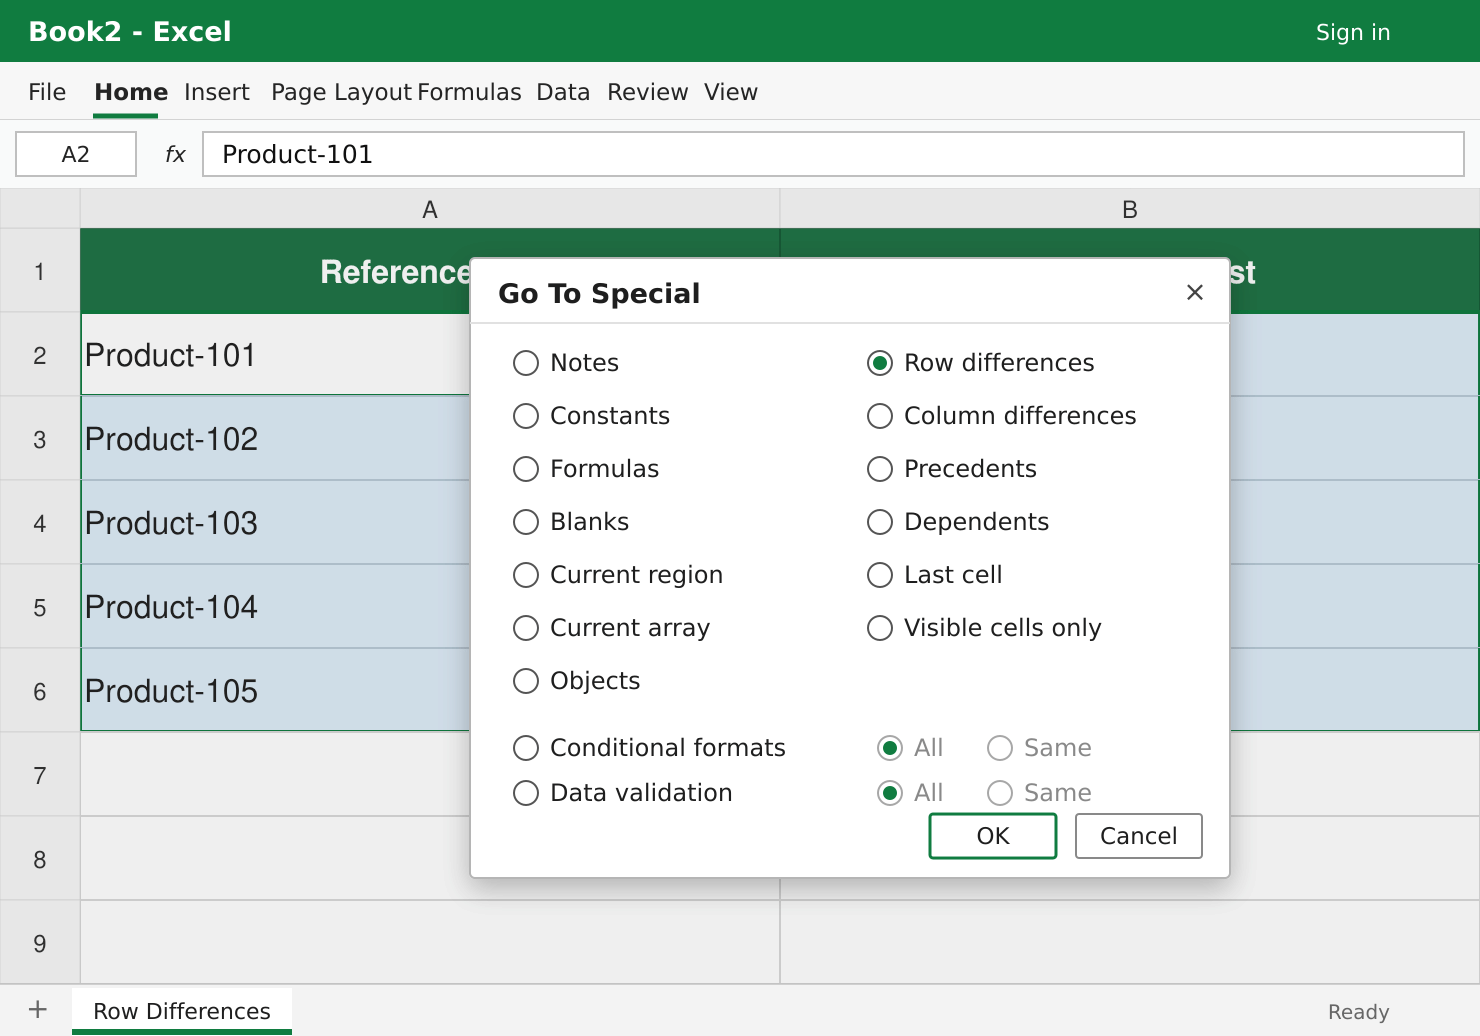This screenshot has height=1036, width=1480.
Task: Pick the Current array option
Action: [x=611, y=628]
